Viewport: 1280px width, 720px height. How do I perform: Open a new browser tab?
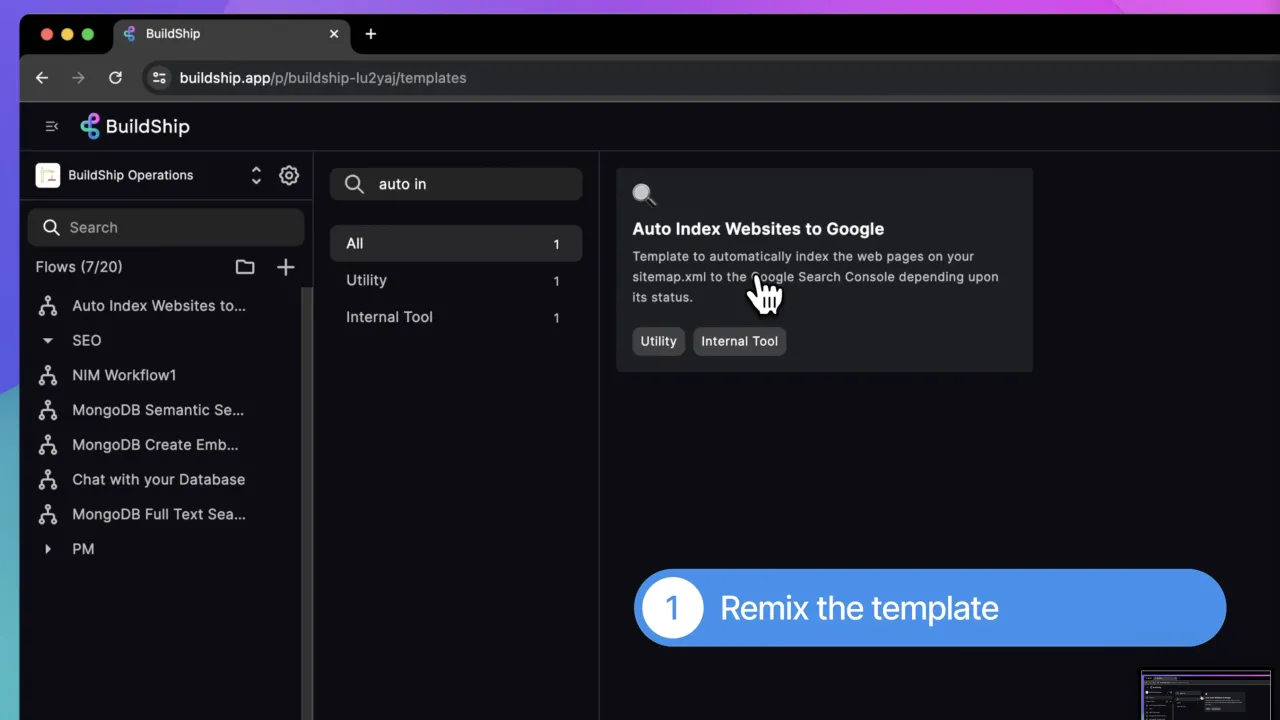point(371,34)
